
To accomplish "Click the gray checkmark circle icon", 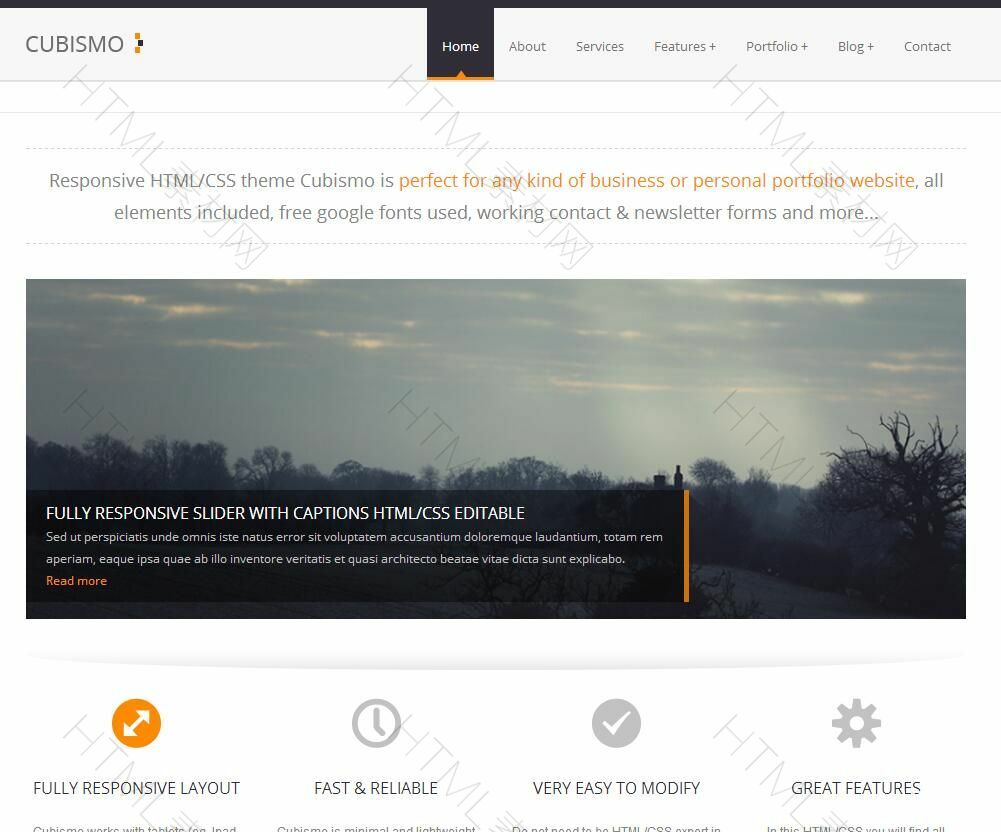I will tap(616, 723).
